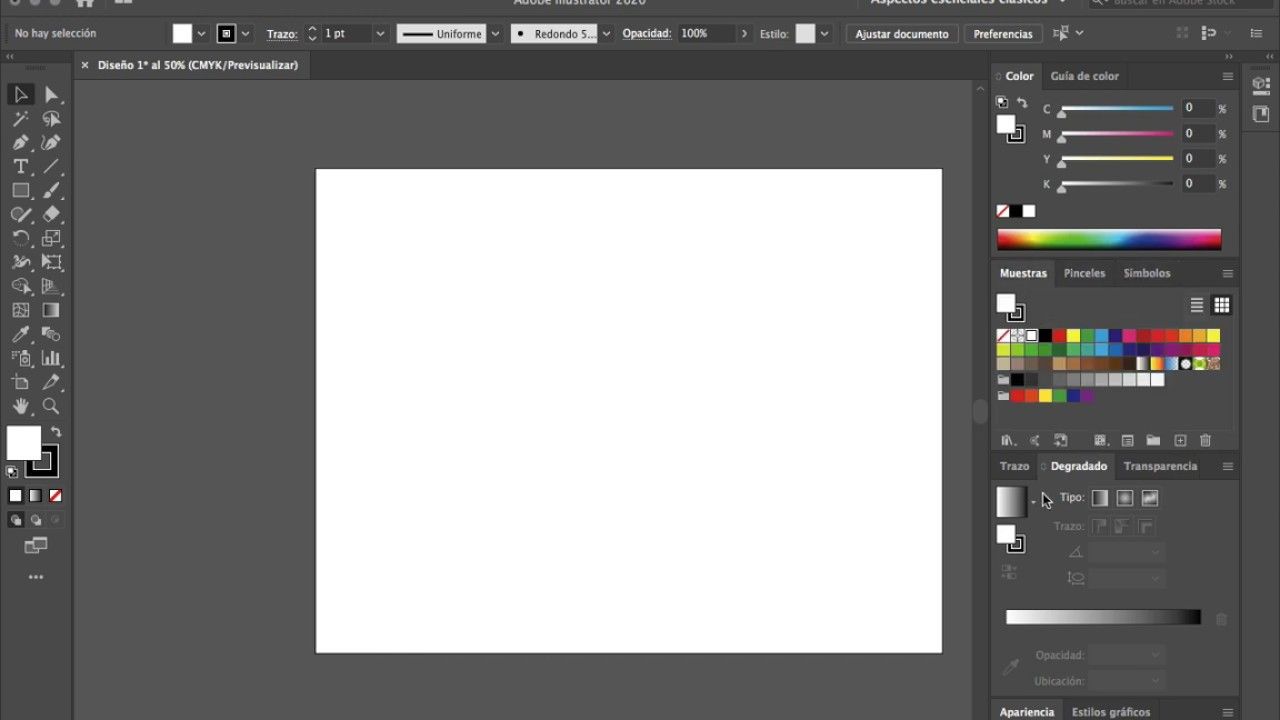Open the Pinceles tab
This screenshot has height=720, width=1280.
(1084, 272)
